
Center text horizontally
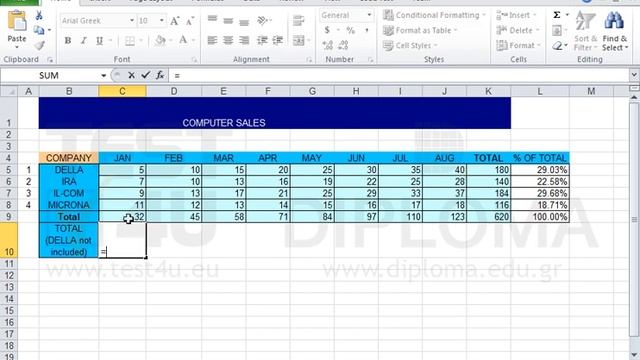click(x=228, y=40)
